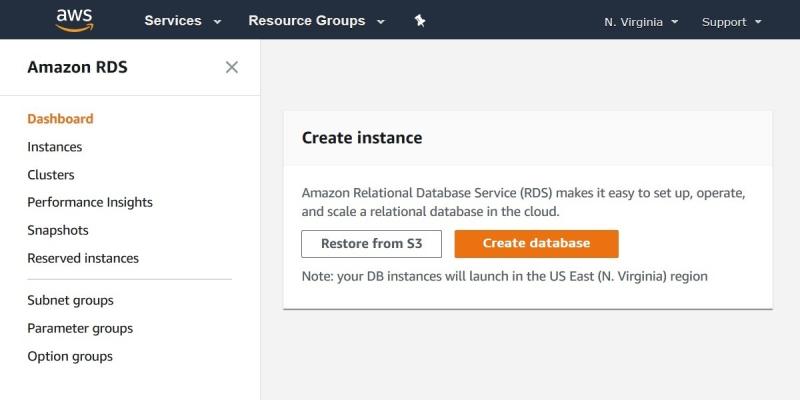Close the Amazon RDS sidebar panel
The image size is (800, 400).
point(232,67)
